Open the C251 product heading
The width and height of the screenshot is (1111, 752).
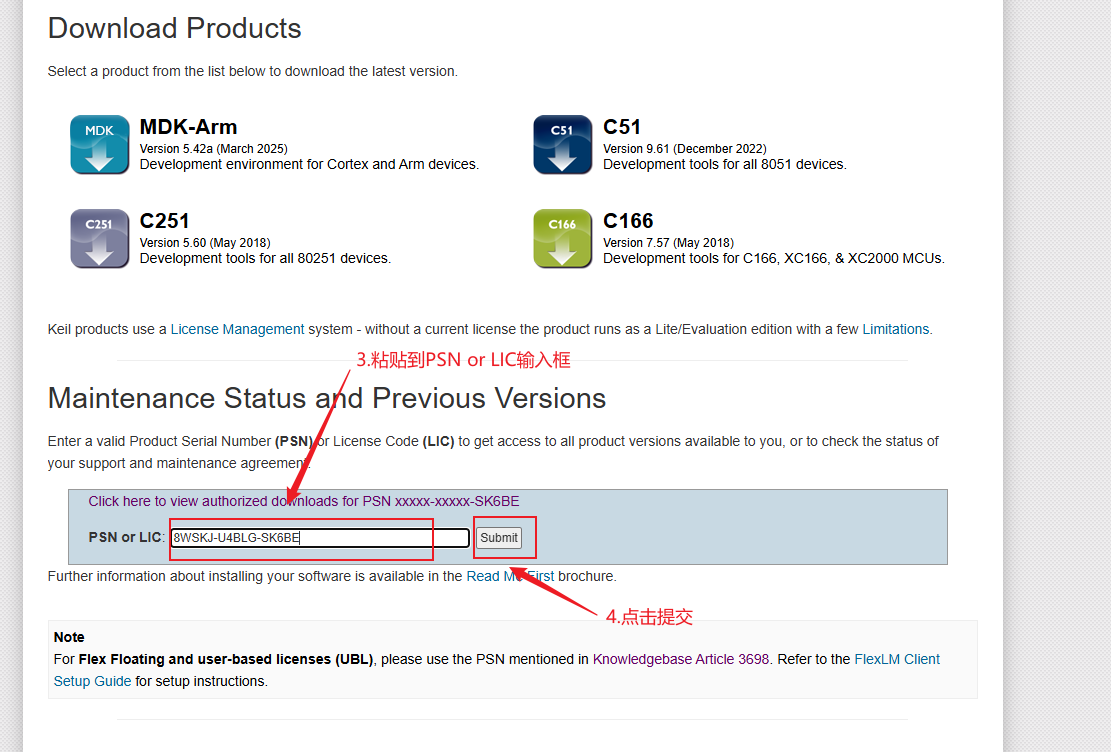[x=164, y=221]
